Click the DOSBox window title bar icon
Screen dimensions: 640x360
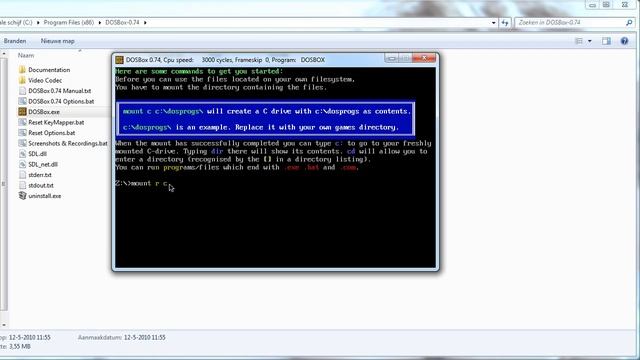point(119,60)
